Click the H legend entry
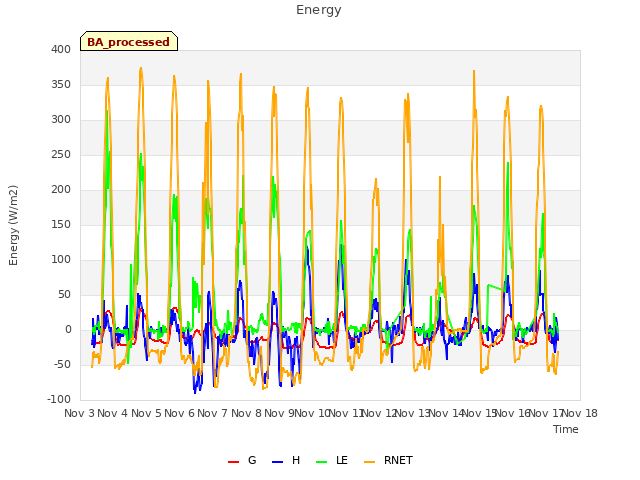The image size is (640, 480). point(286,460)
